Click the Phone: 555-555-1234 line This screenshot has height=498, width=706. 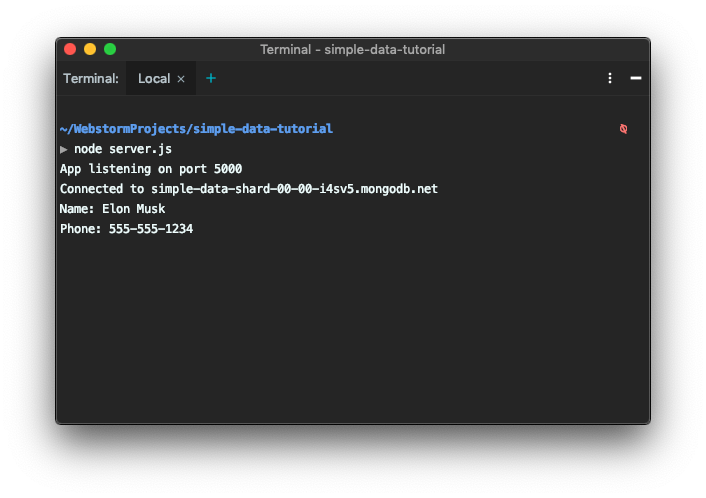[127, 229]
